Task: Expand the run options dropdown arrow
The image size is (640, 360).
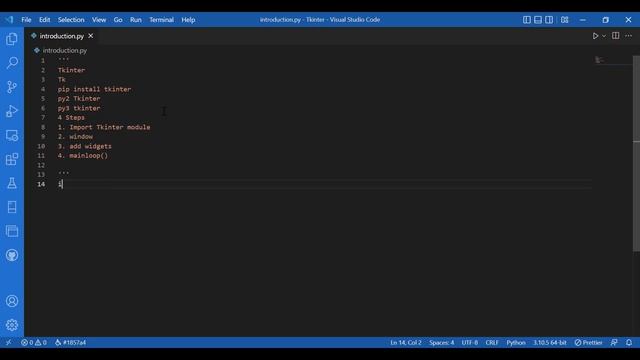Action: point(604,36)
